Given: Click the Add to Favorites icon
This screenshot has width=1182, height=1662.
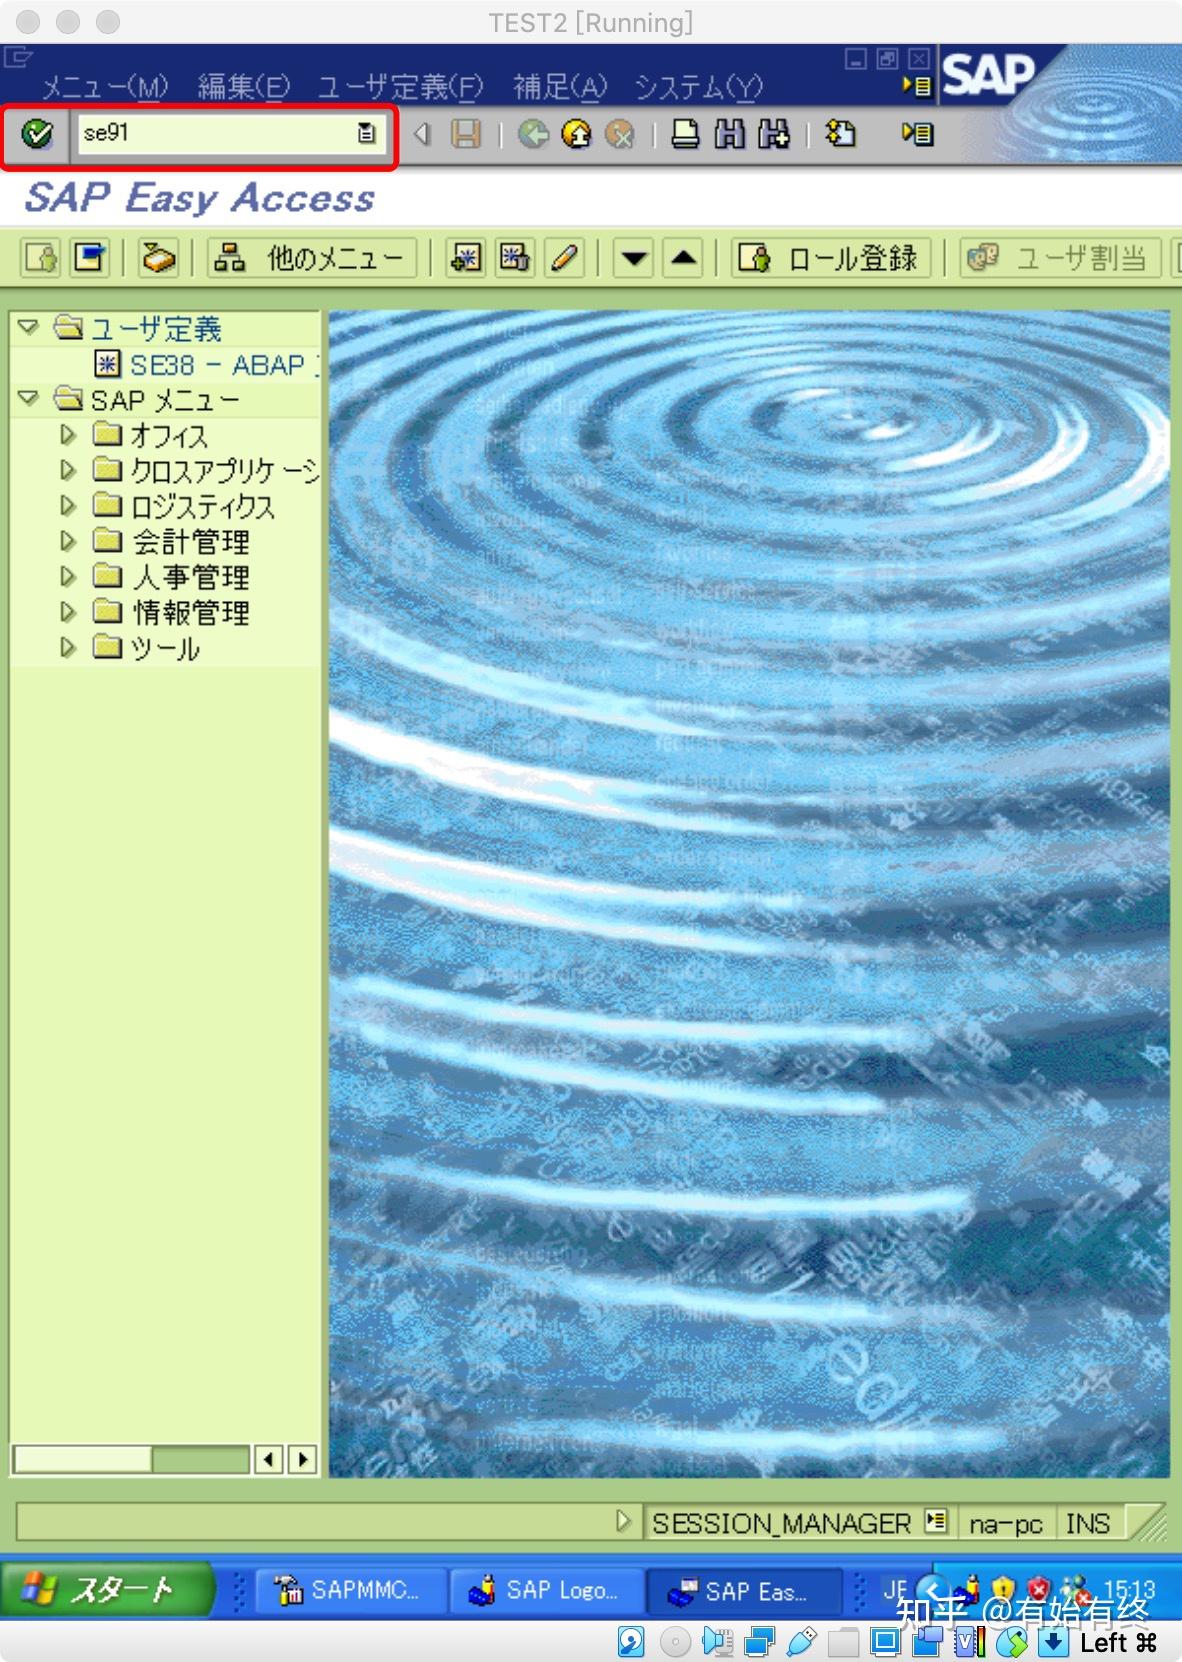Looking at the screenshot, I should tap(466, 259).
